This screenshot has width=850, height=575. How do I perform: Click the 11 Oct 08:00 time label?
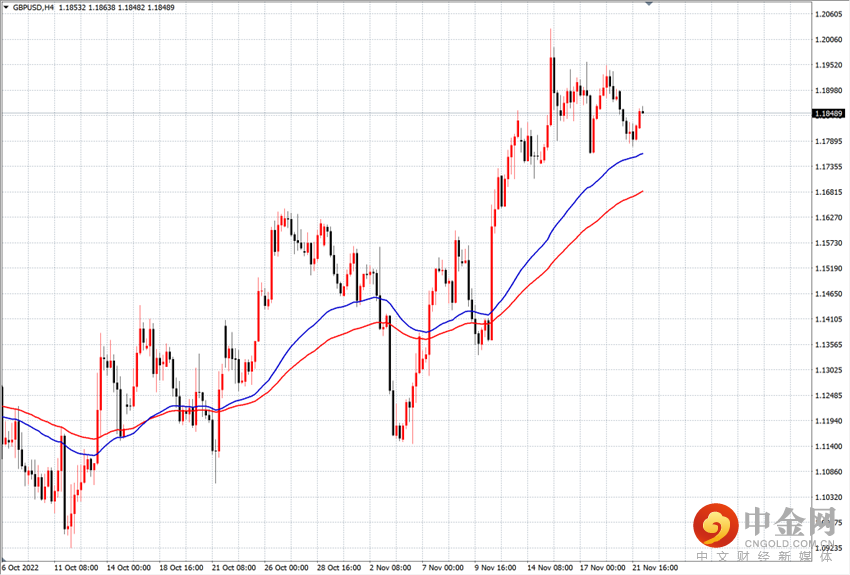[x=76, y=567]
